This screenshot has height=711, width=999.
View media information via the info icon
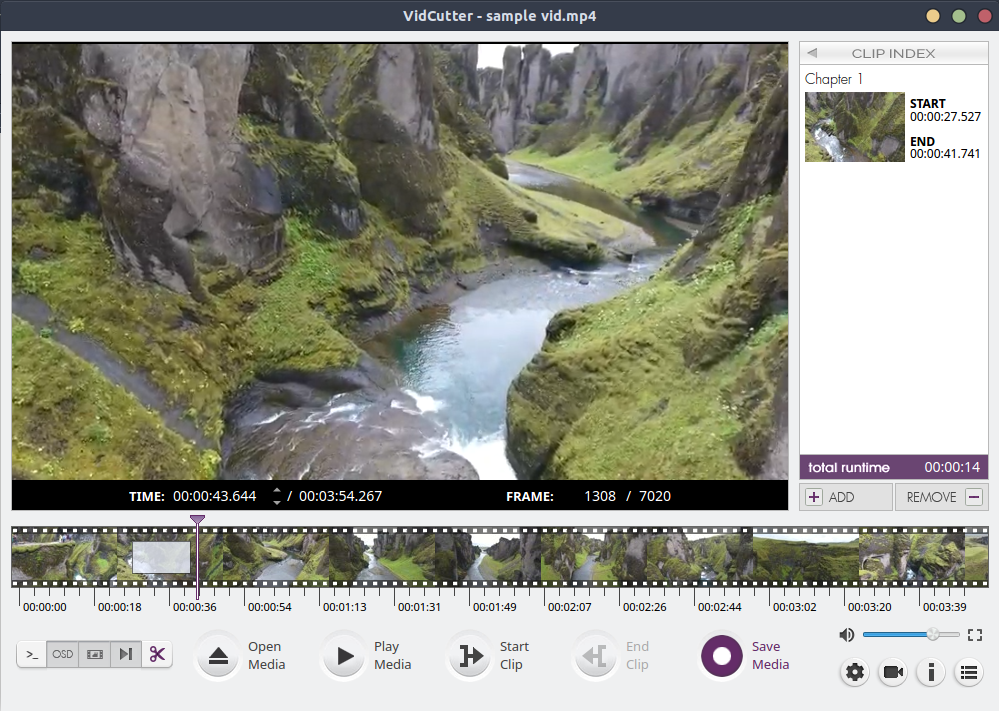[x=930, y=672]
